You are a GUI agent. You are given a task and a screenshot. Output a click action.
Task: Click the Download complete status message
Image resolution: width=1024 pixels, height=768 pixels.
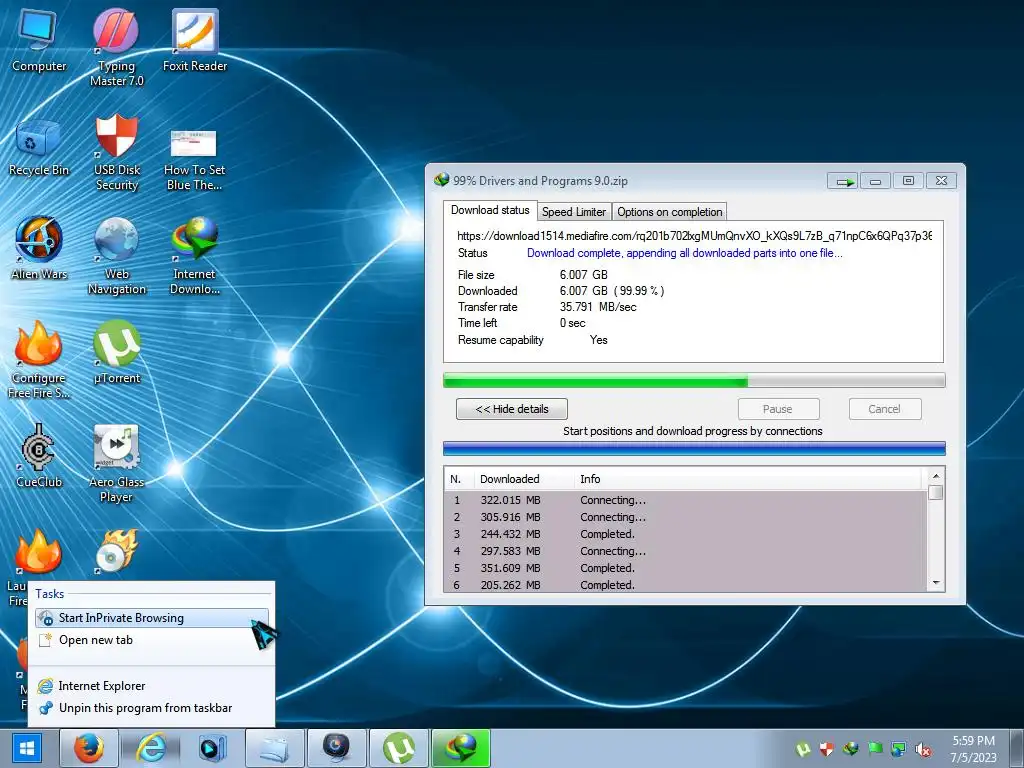point(684,253)
